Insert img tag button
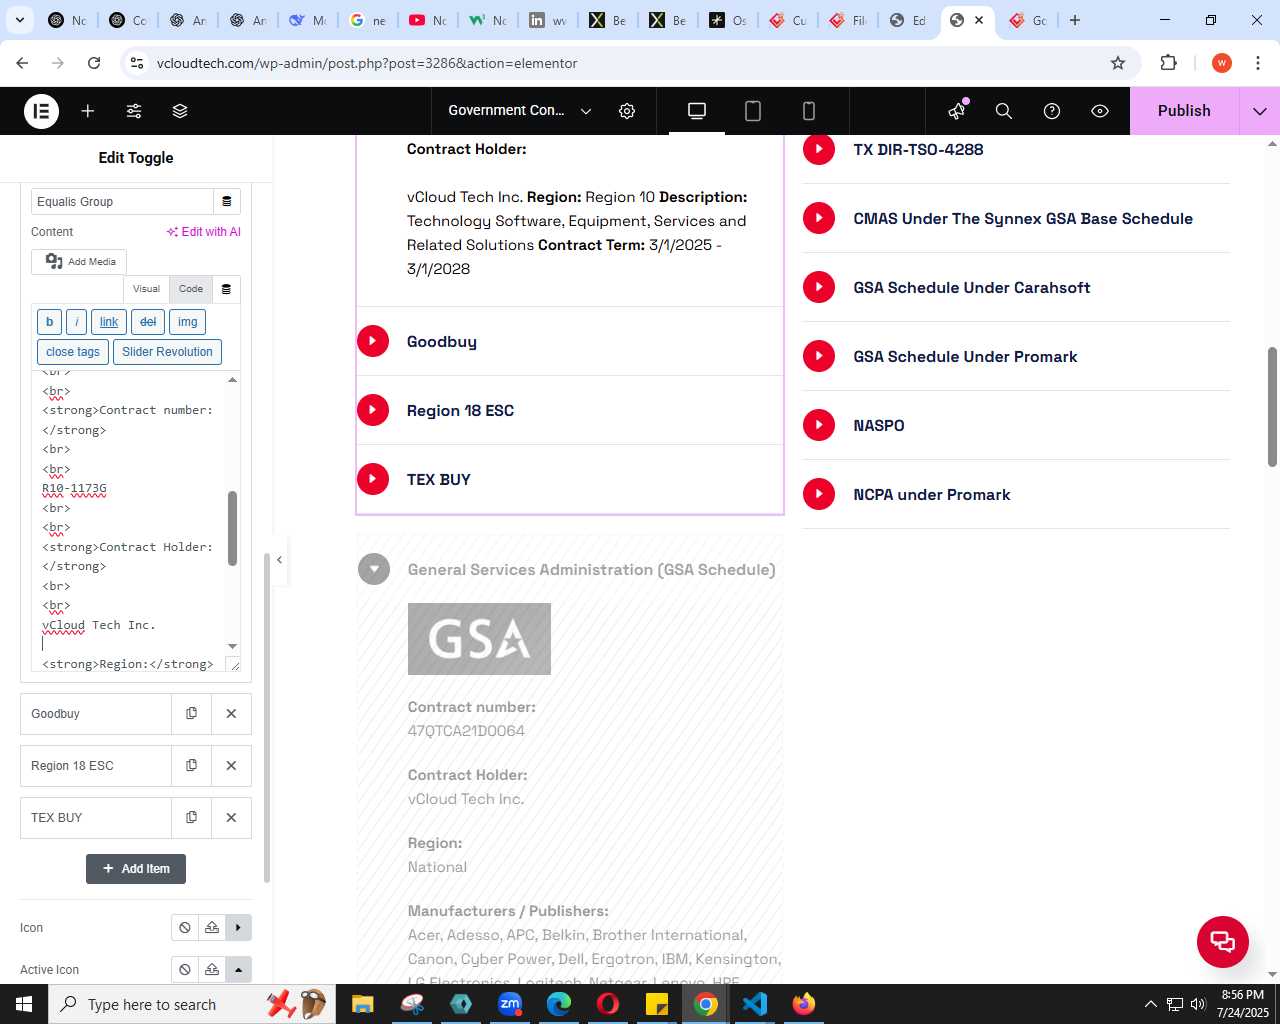This screenshot has width=1280, height=1024. pyautogui.click(x=187, y=322)
